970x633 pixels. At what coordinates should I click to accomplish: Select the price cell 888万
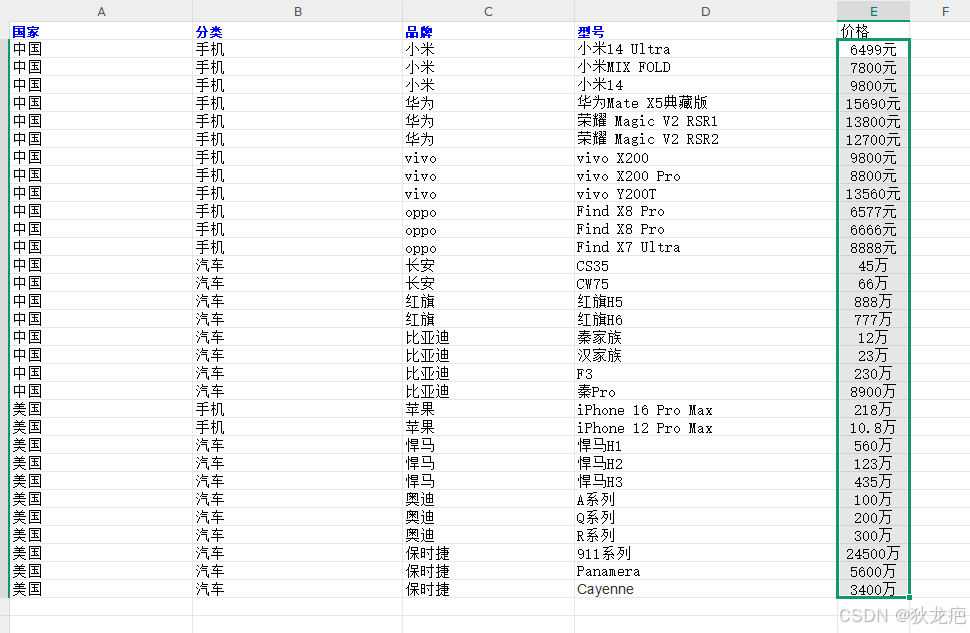pos(873,301)
